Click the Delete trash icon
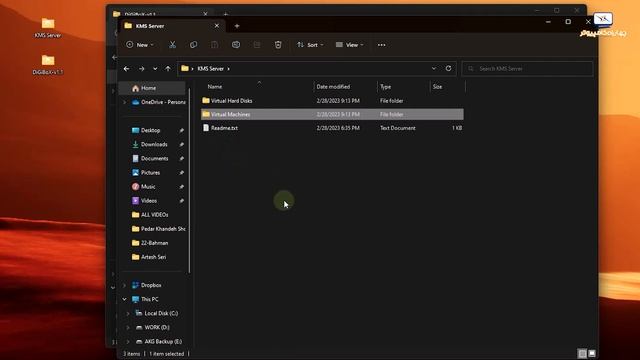640x360 pixels. [278, 45]
